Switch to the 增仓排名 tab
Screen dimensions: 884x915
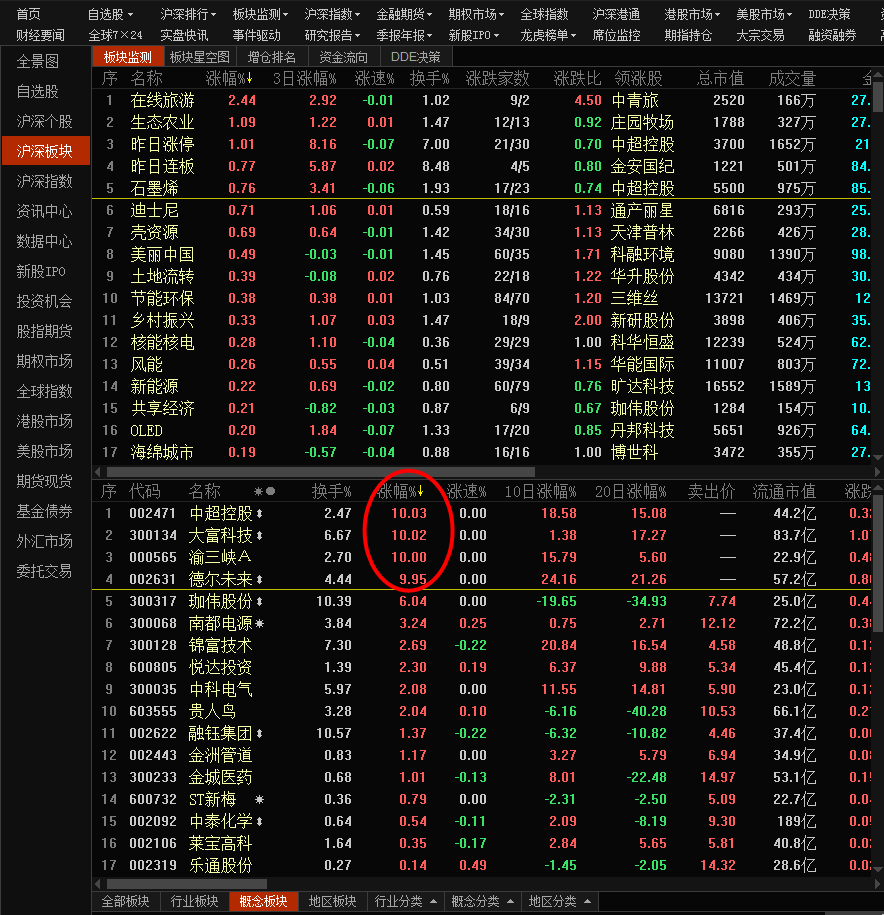(x=271, y=57)
